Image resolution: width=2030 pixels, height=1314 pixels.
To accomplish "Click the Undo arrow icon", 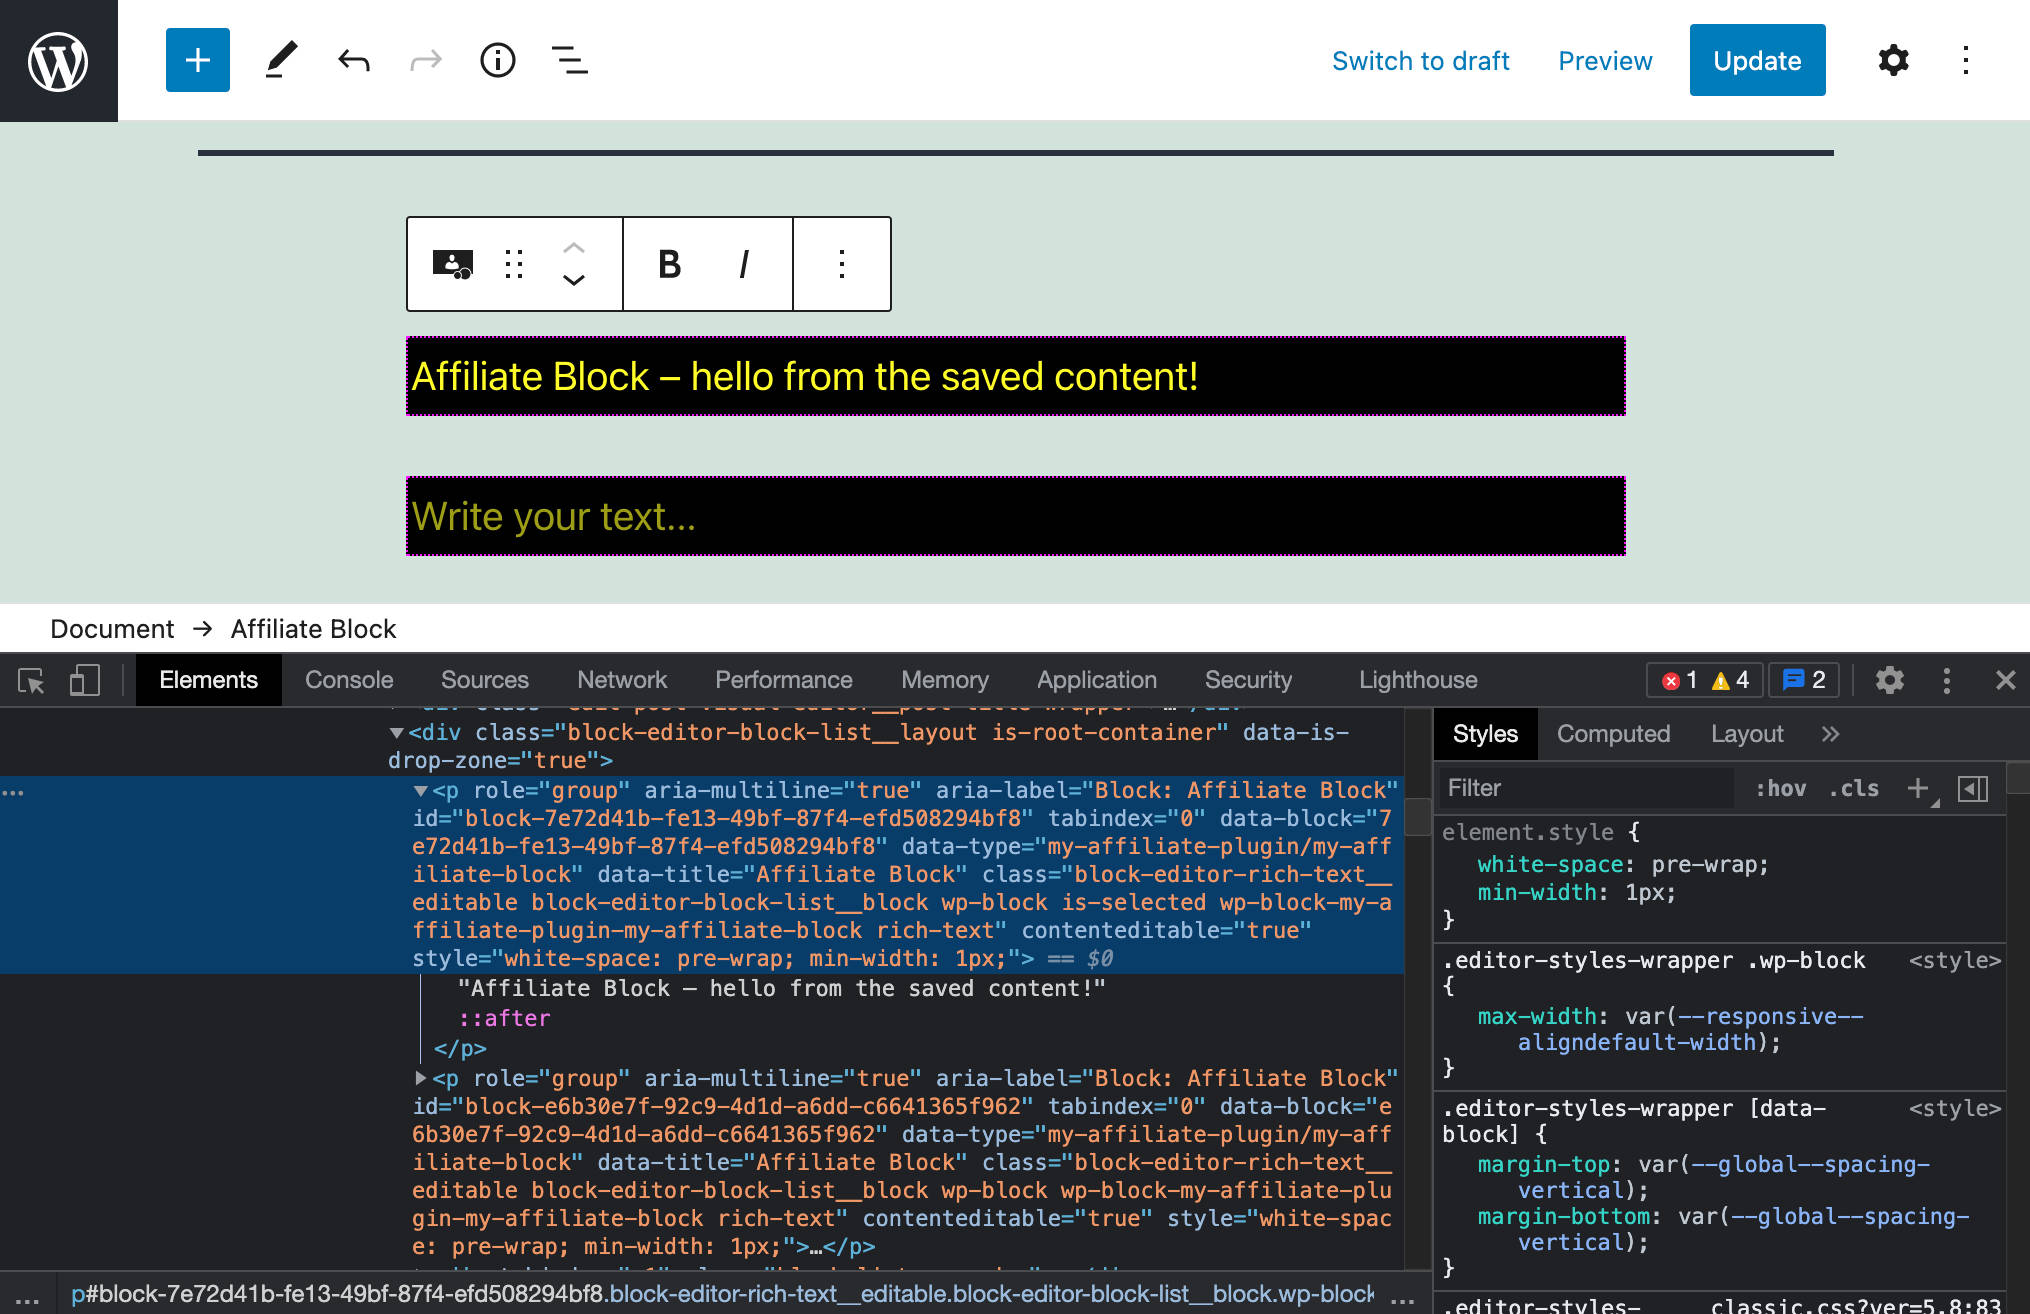I will pyautogui.click(x=354, y=61).
